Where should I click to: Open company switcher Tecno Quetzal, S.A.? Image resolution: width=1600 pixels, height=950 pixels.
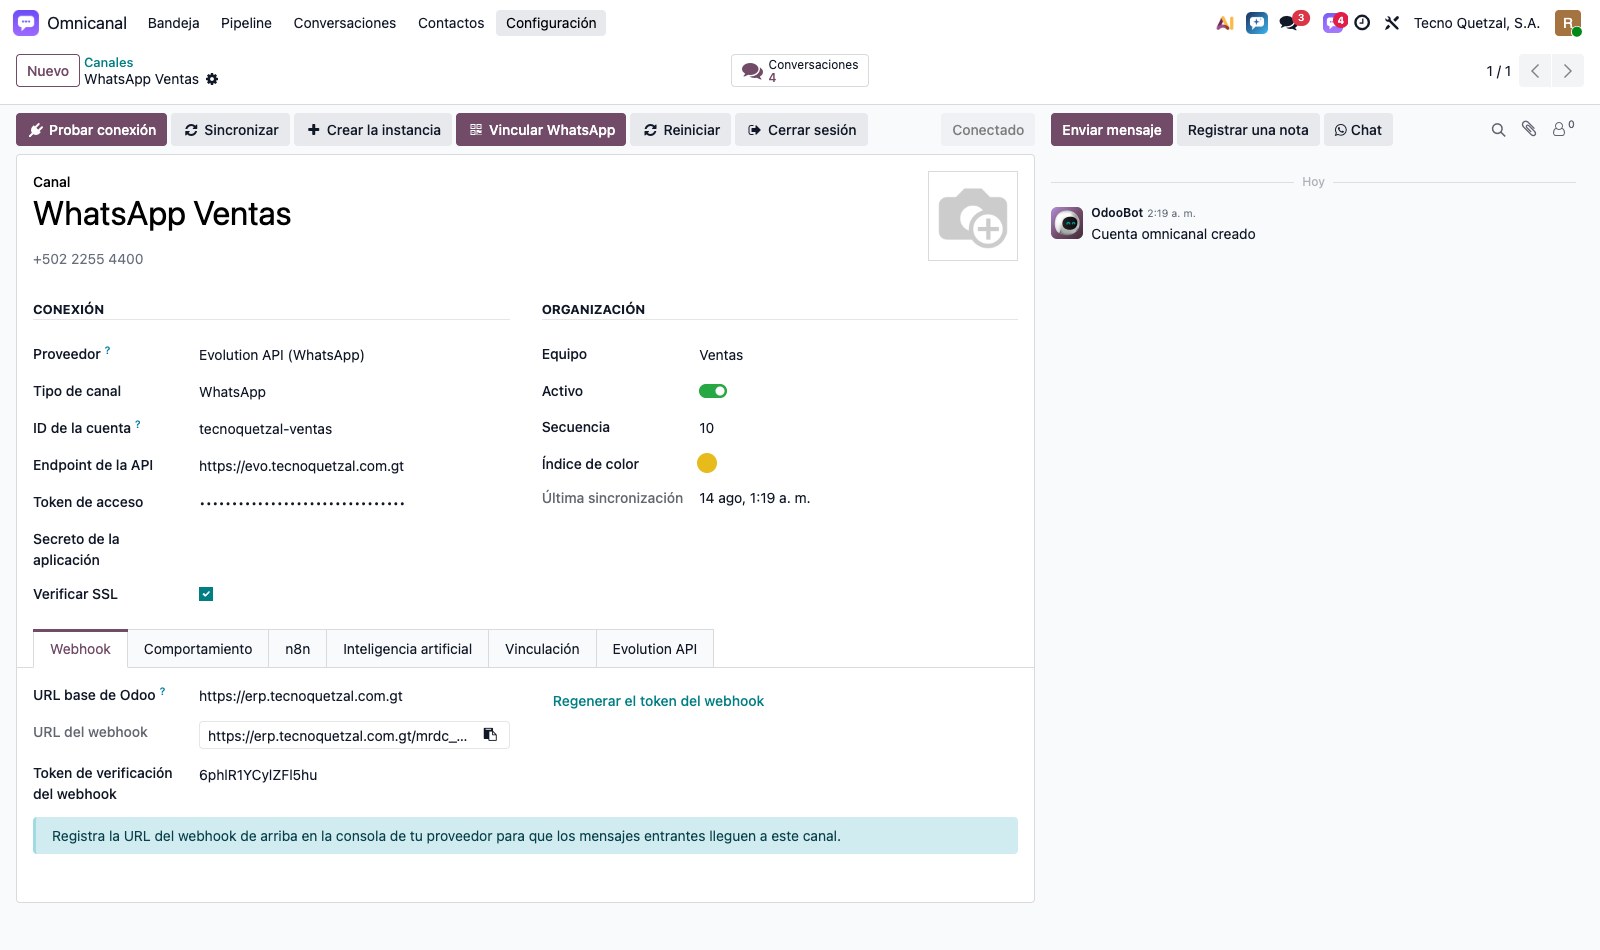point(1477,23)
